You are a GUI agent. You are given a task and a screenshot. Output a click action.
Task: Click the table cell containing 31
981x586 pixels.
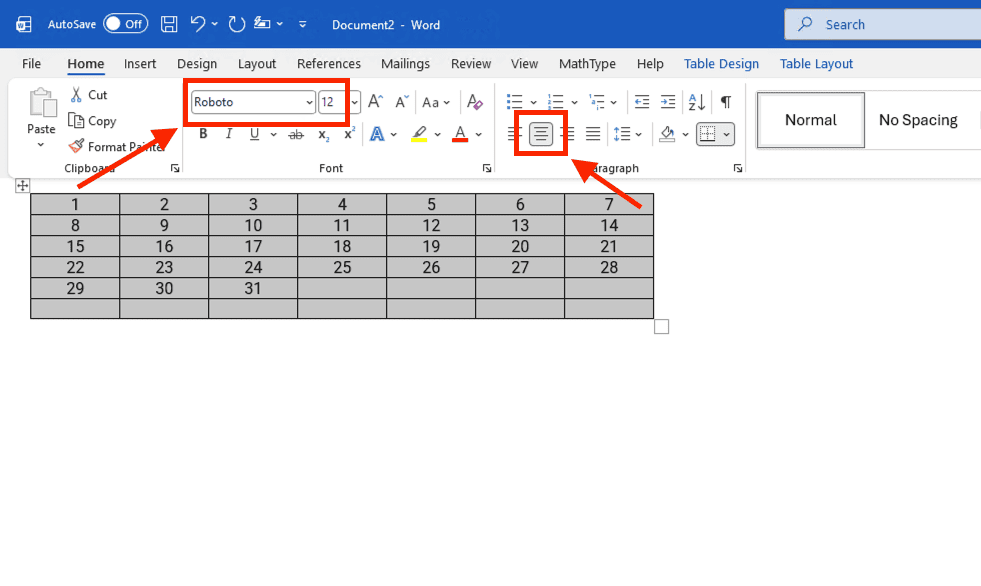pos(253,288)
